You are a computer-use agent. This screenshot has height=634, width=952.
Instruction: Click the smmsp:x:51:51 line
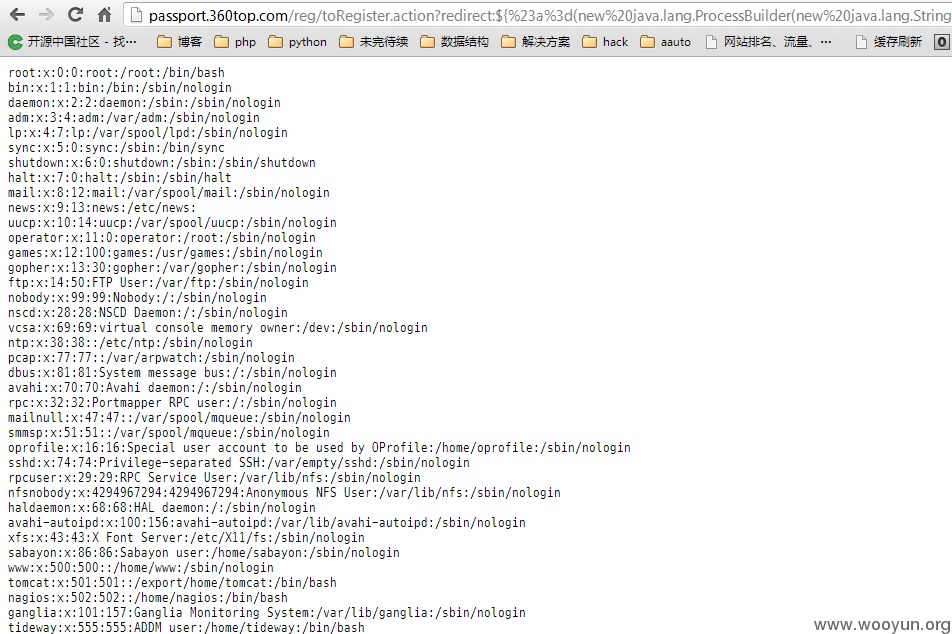(x=169, y=432)
